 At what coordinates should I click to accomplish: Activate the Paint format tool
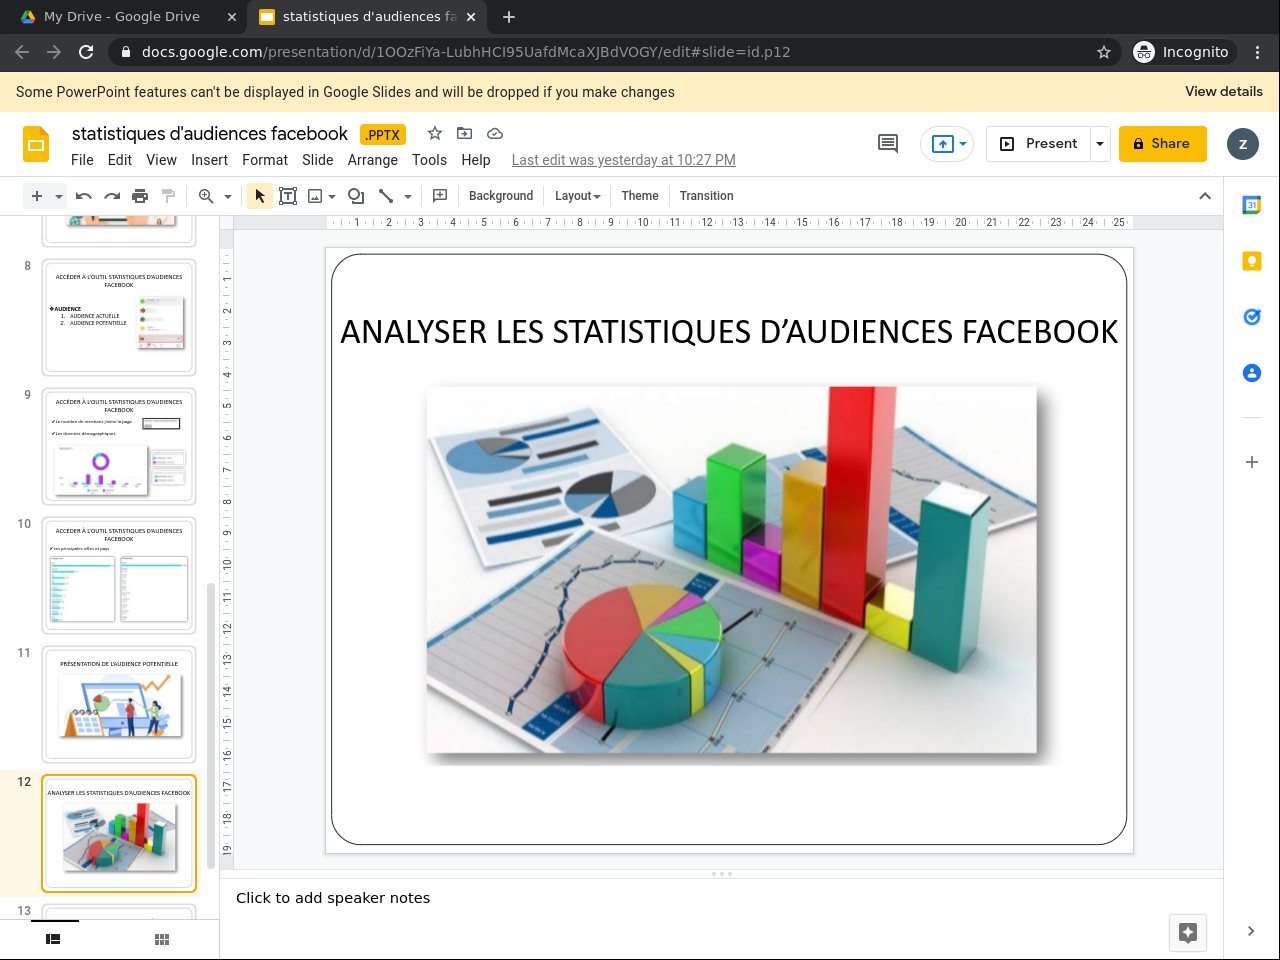point(168,196)
